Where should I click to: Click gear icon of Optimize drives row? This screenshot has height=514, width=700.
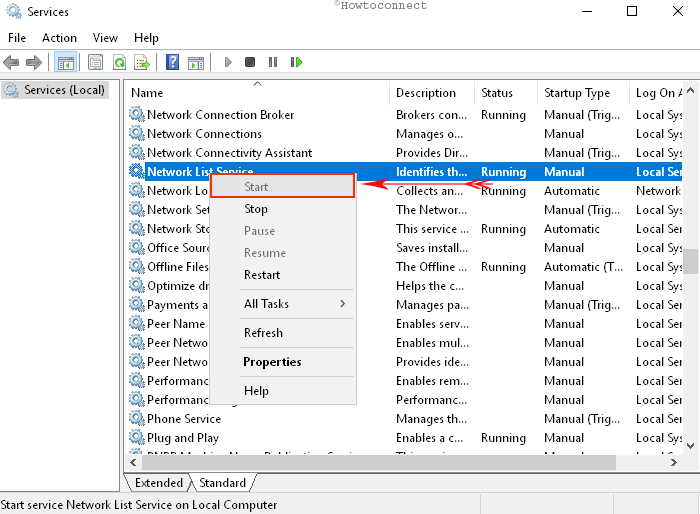tap(137, 285)
